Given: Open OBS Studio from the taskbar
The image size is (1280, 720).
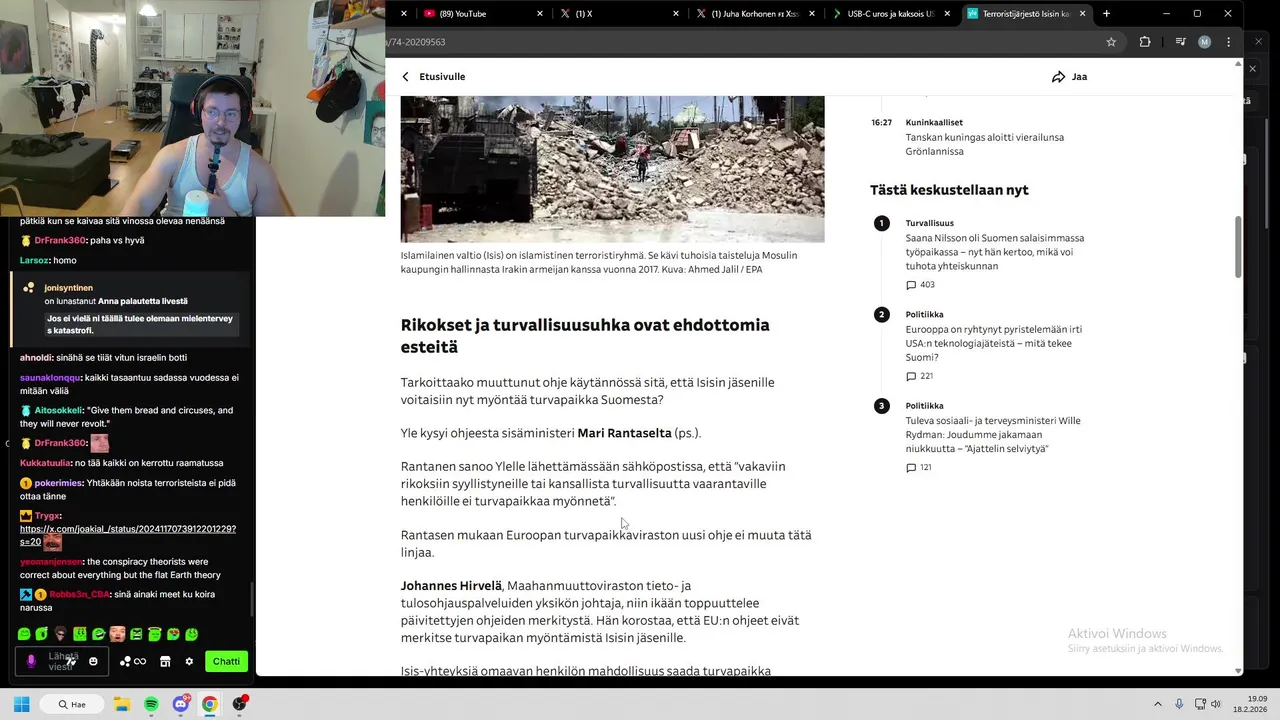Looking at the screenshot, I should point(239,704).
